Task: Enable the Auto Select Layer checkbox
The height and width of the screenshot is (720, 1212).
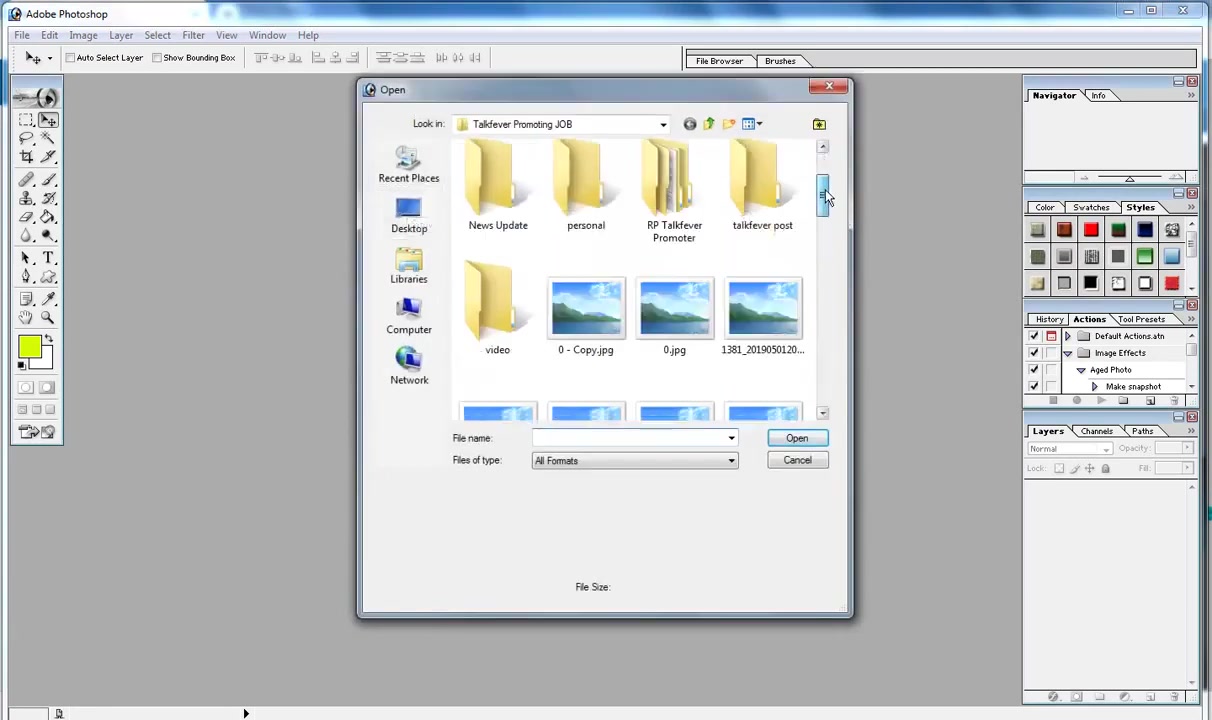Action: [71, 58]
